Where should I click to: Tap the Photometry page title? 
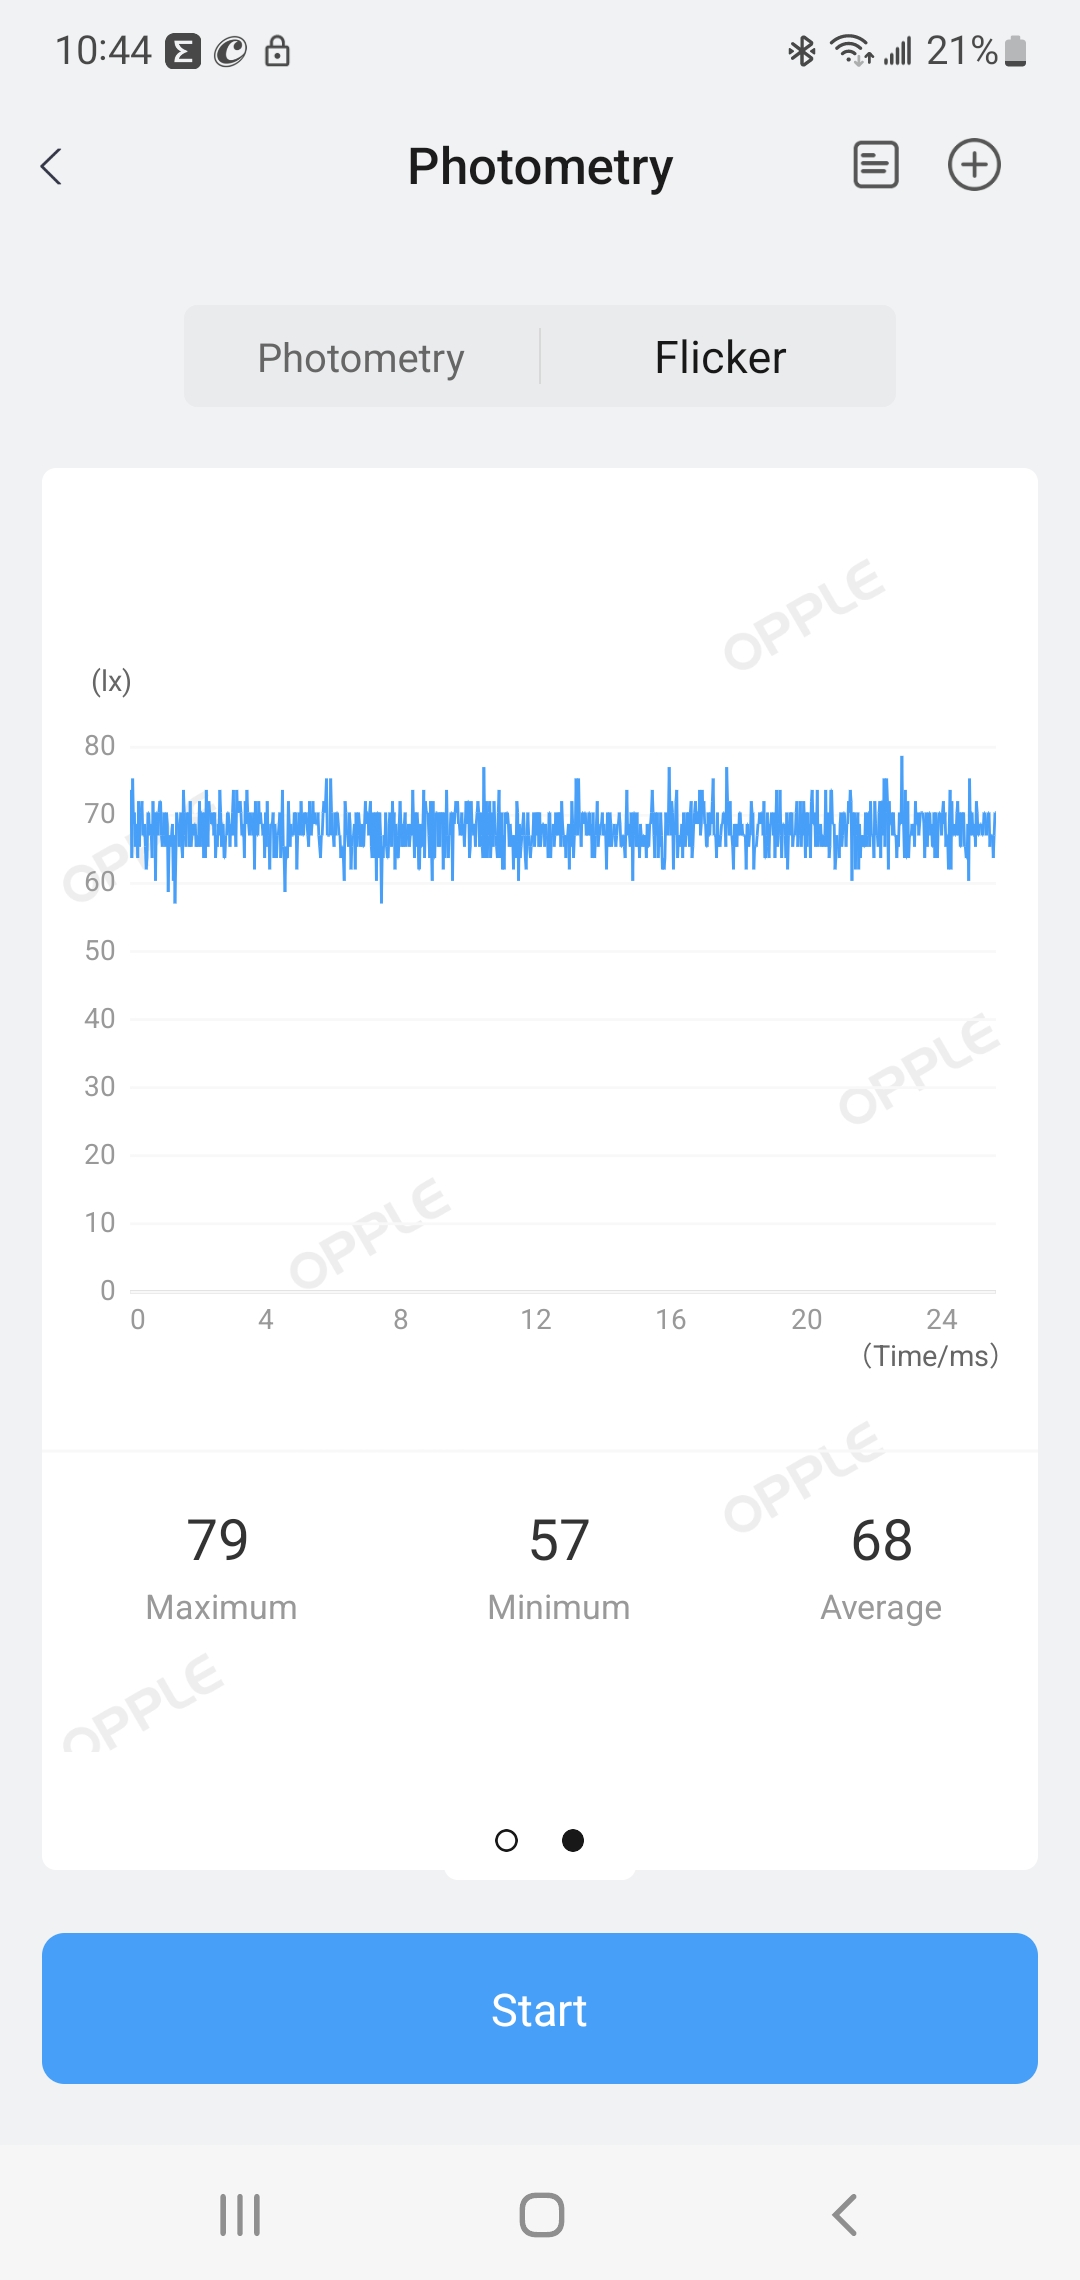[x=540, y=166]
